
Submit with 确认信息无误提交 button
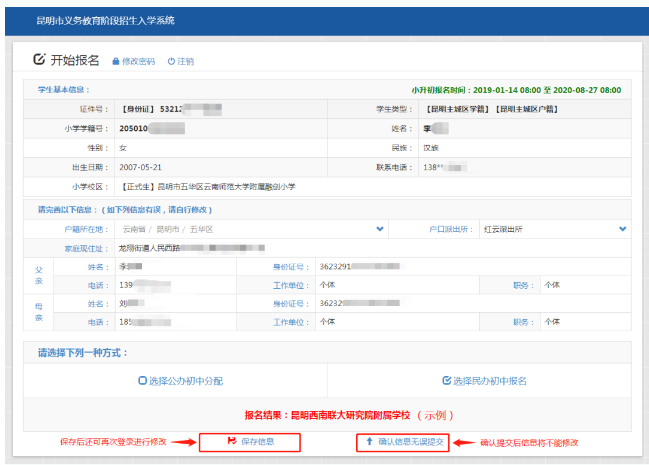[403, 442]
